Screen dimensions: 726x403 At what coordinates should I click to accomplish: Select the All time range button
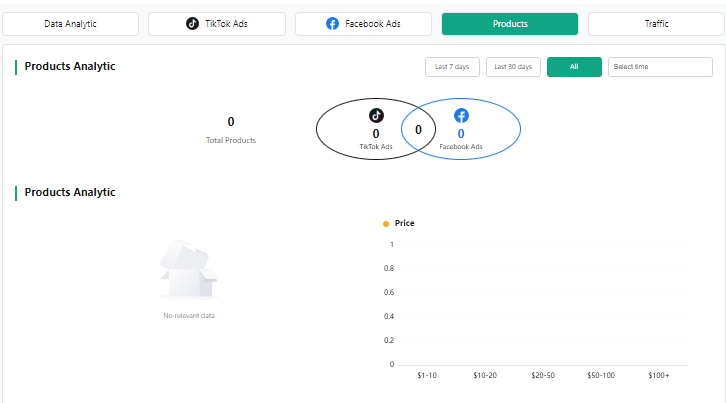(574, 67)
